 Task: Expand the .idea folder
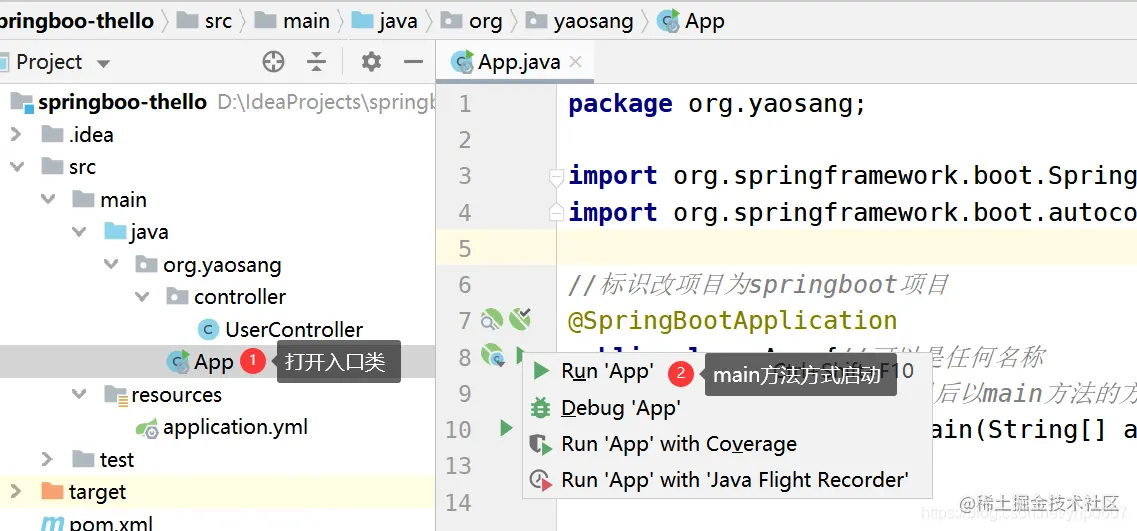coord(16,134)
